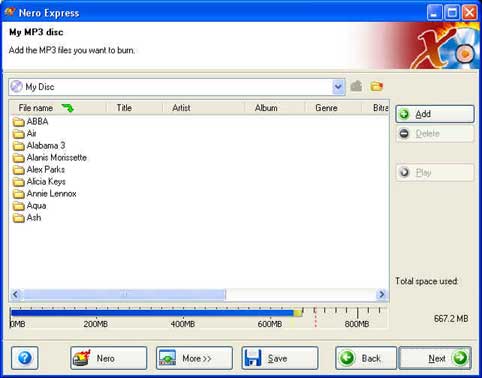
Task: Click the 667.2 MB total space value
Action: pos(451,319)
